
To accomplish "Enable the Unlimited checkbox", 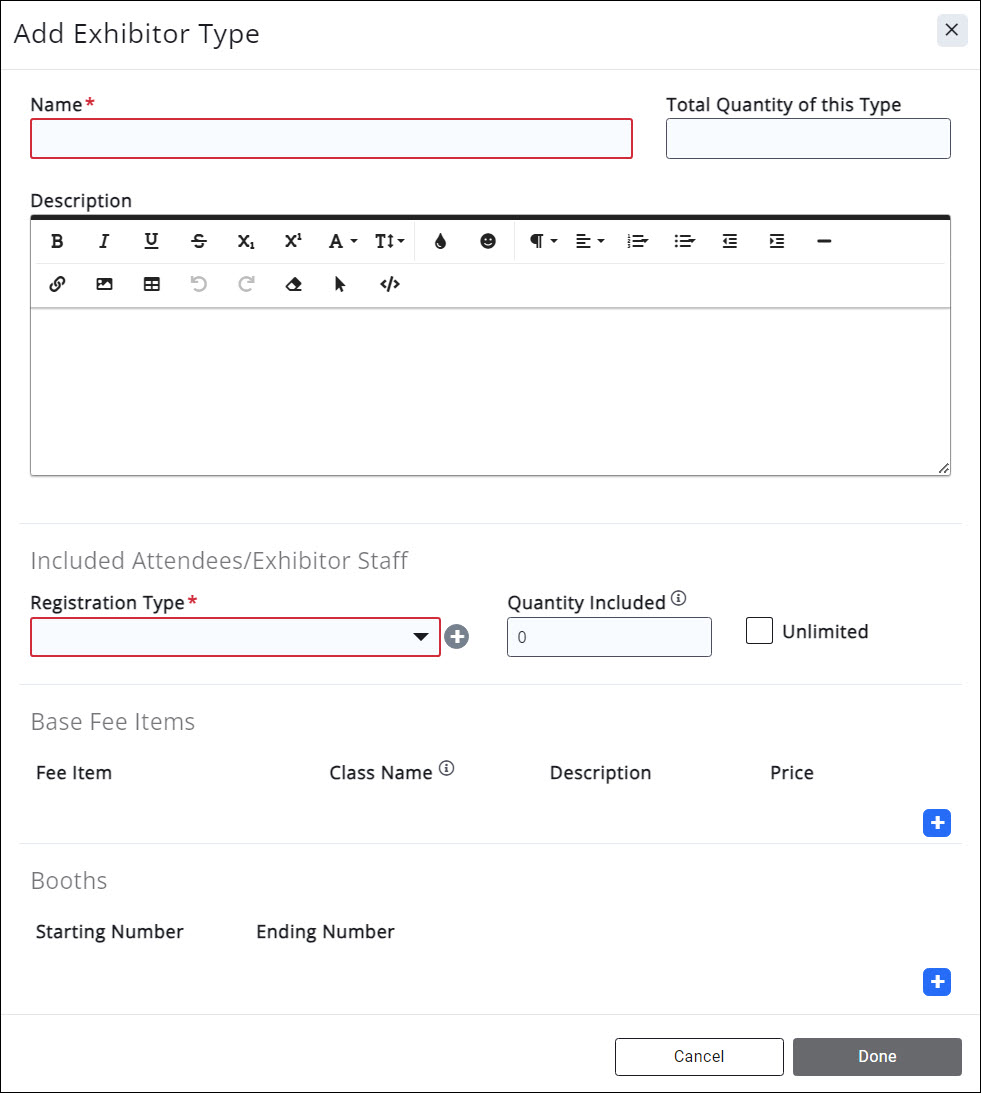I will tap(759, 630).
